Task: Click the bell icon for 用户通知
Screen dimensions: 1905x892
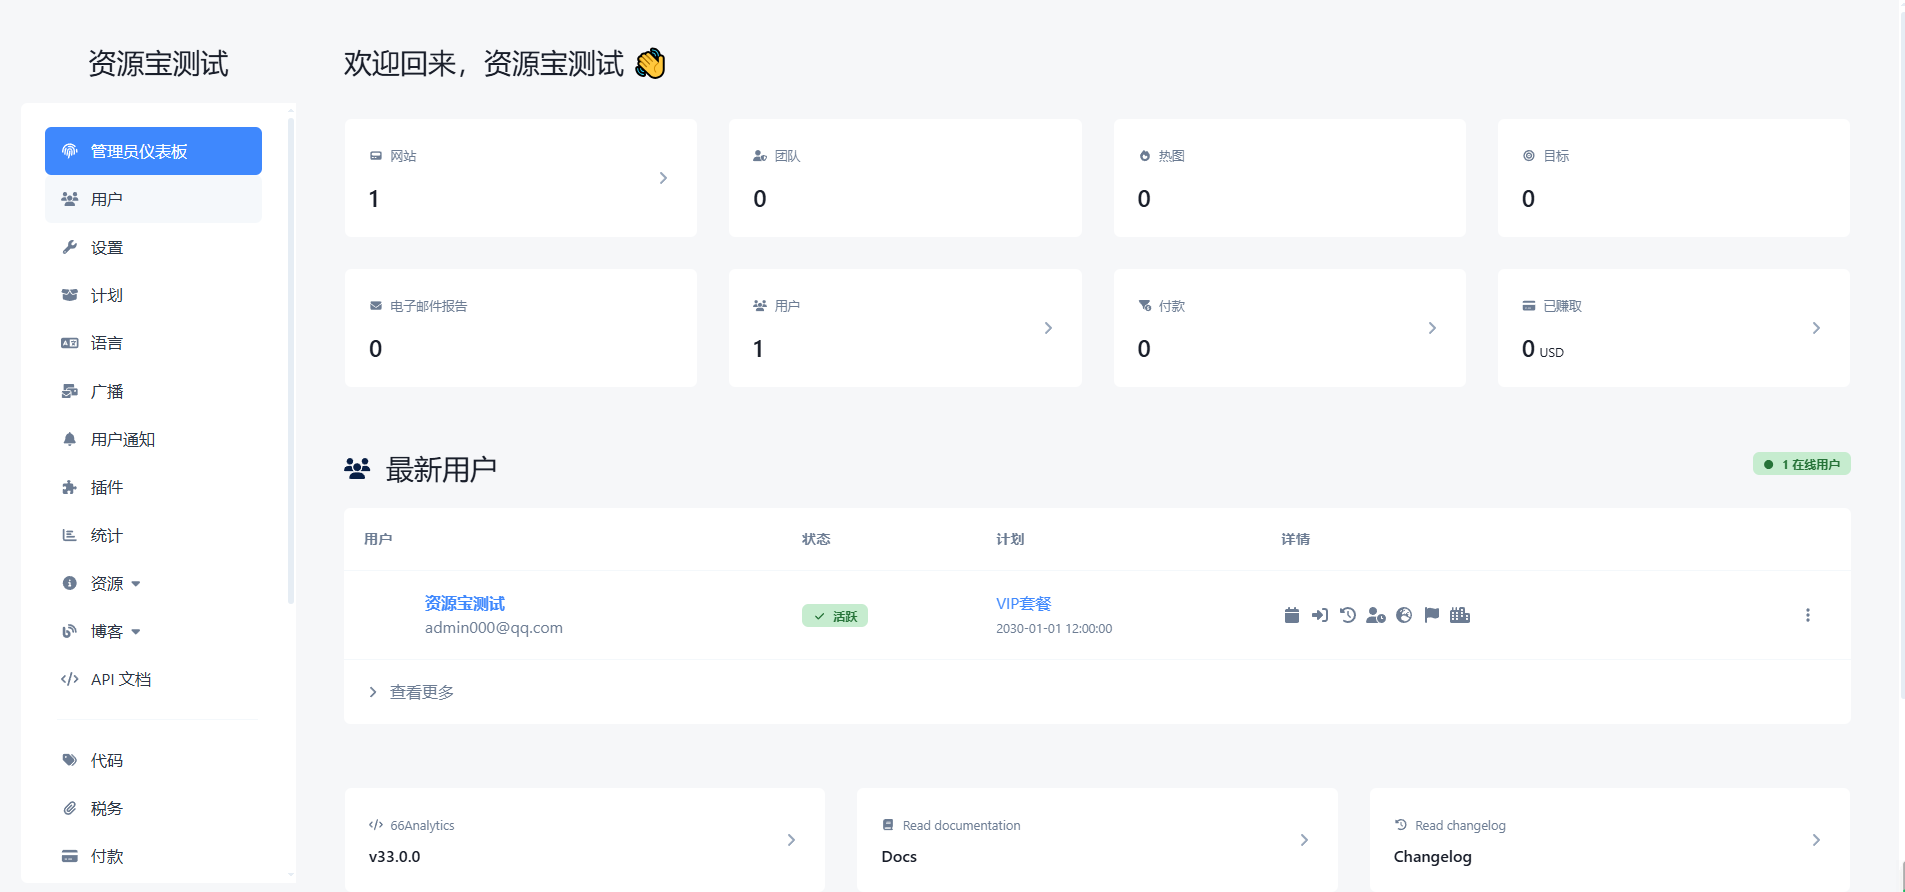Action: coord(70,439)
